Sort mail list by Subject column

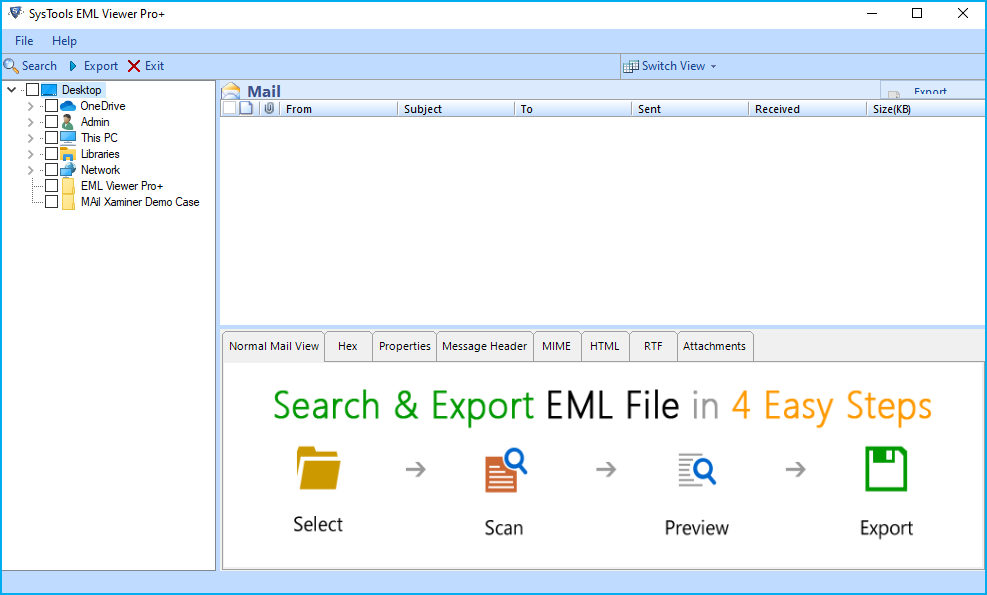456,109
